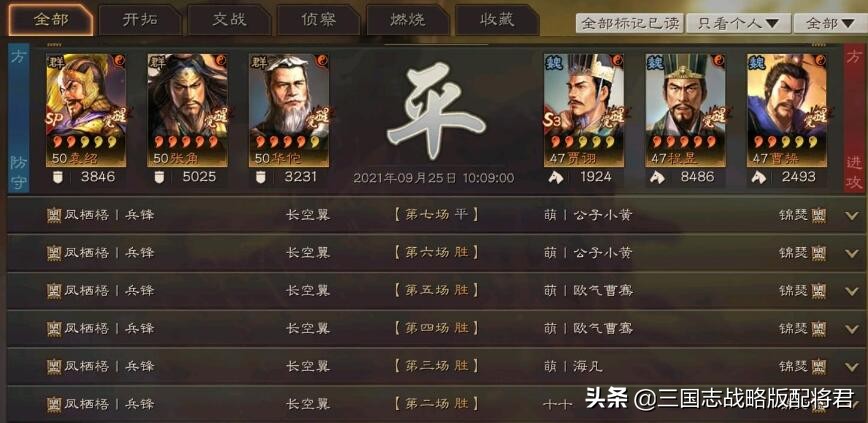
Task: Click the yin-yang icon on 张角 card
Action: 220,60
